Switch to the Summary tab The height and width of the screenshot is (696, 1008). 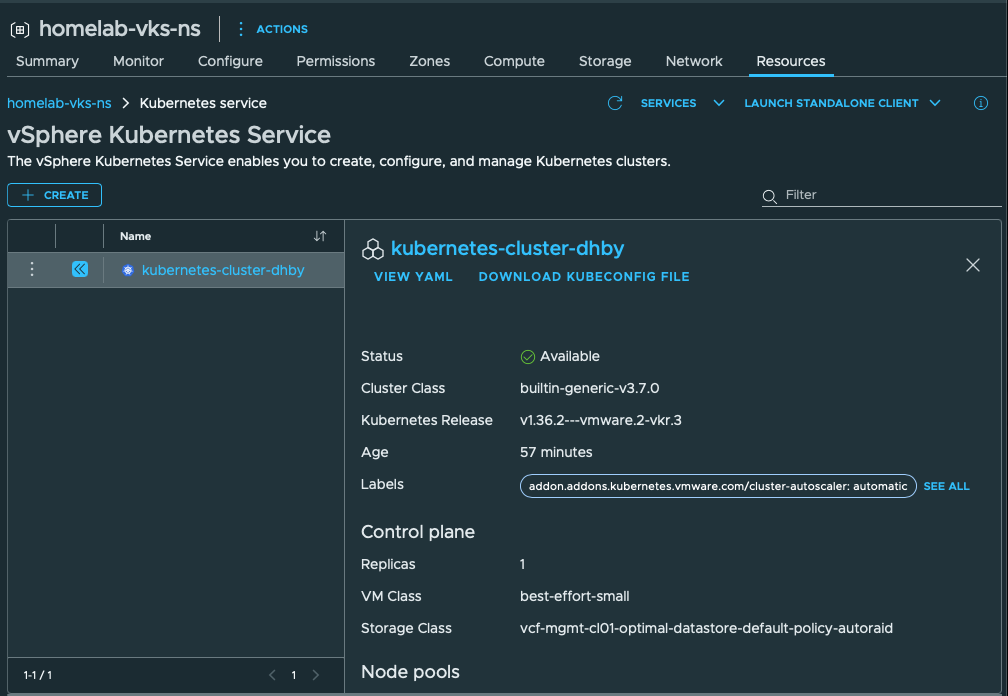point(48,61)
